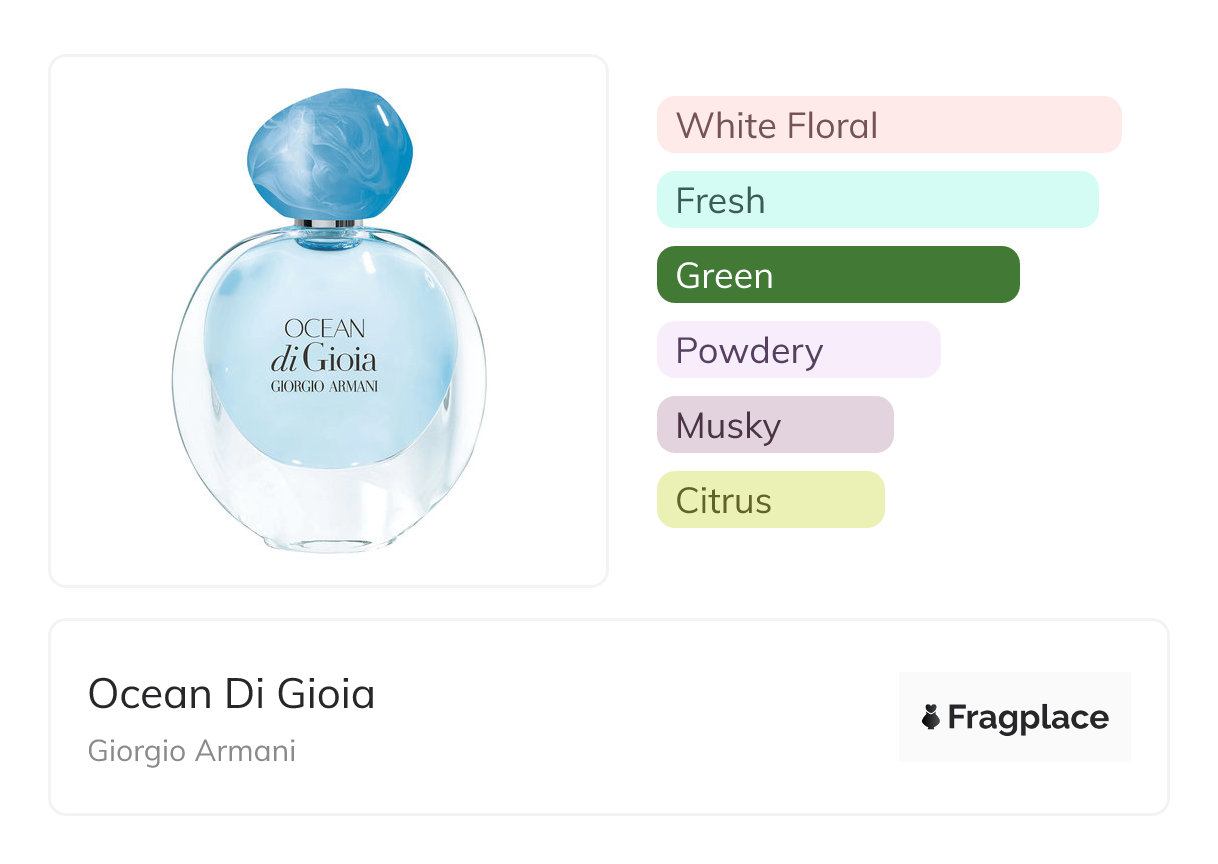Click GIORGIO ARMANI text printed on the bottle
Viewport: 1218px width, 864px height.
[x=324, y=387]
